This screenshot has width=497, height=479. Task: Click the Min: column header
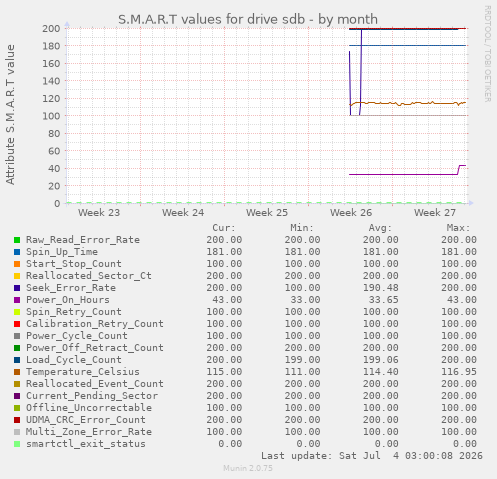(302, 228)
